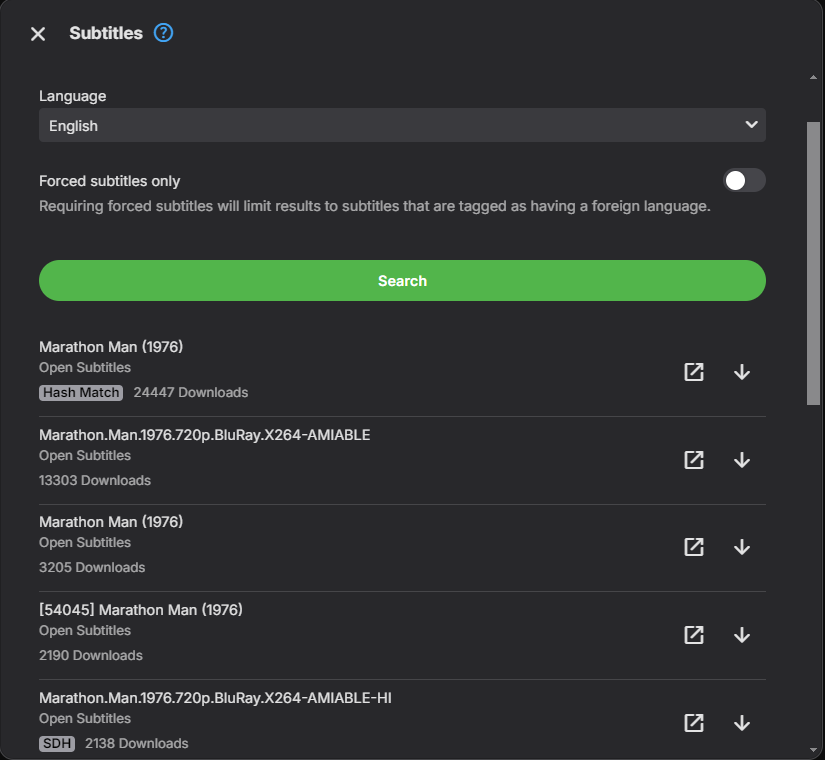Open [54045] Marathon Man subtitle externally
This screenshot has height=760, width=825.
[x=694, y=635]
